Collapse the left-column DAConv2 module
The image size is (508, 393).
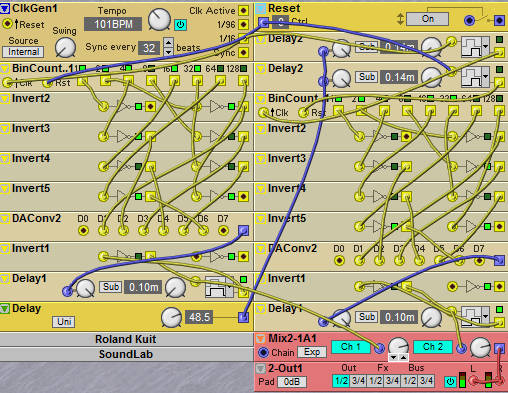click(x=4, y=219)
